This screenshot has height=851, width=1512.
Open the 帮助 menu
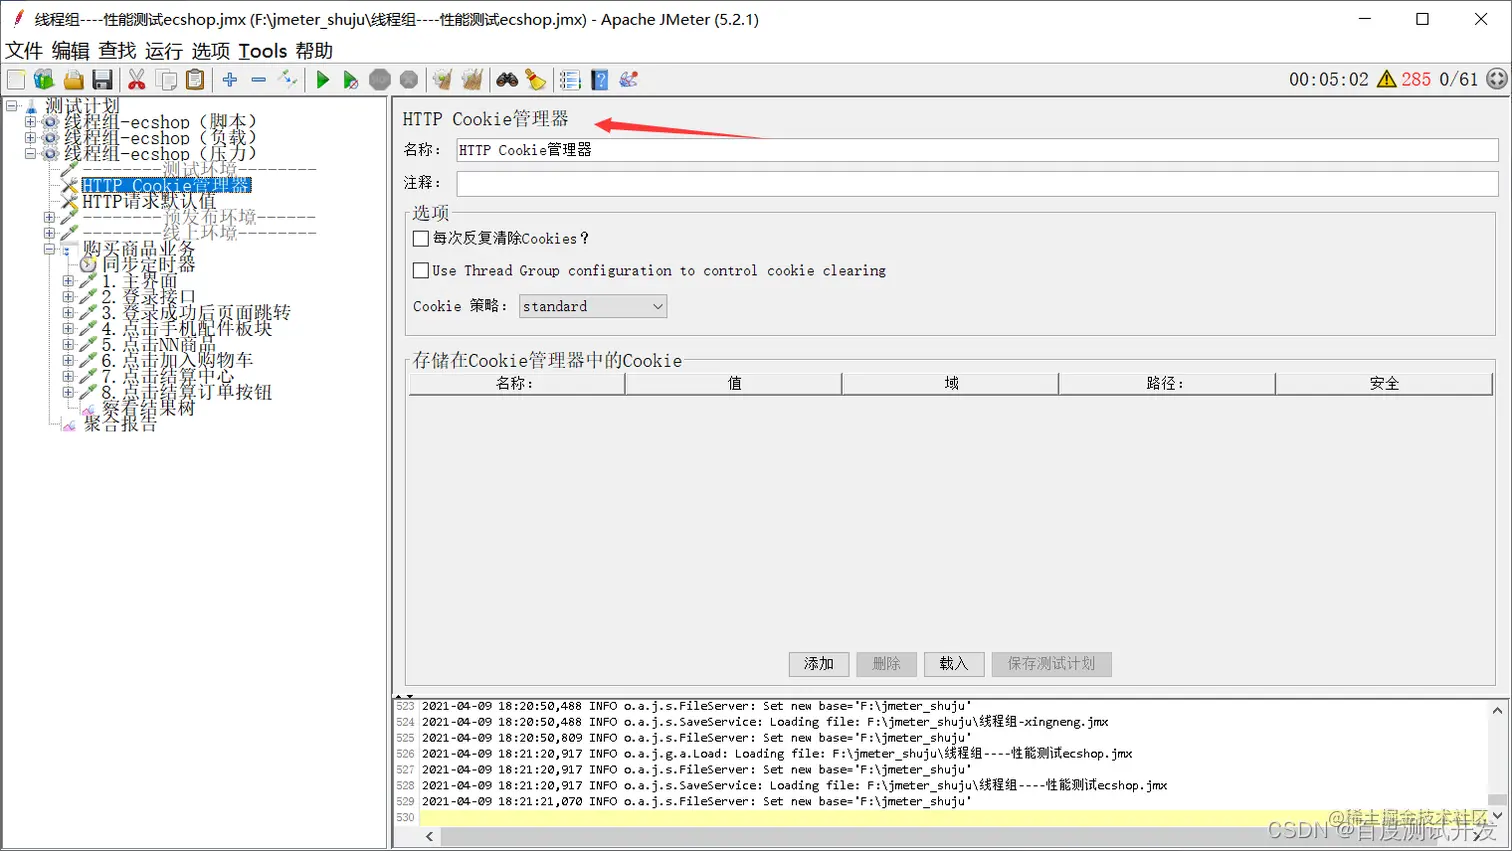pyautogui.click(x=314, y=51)
